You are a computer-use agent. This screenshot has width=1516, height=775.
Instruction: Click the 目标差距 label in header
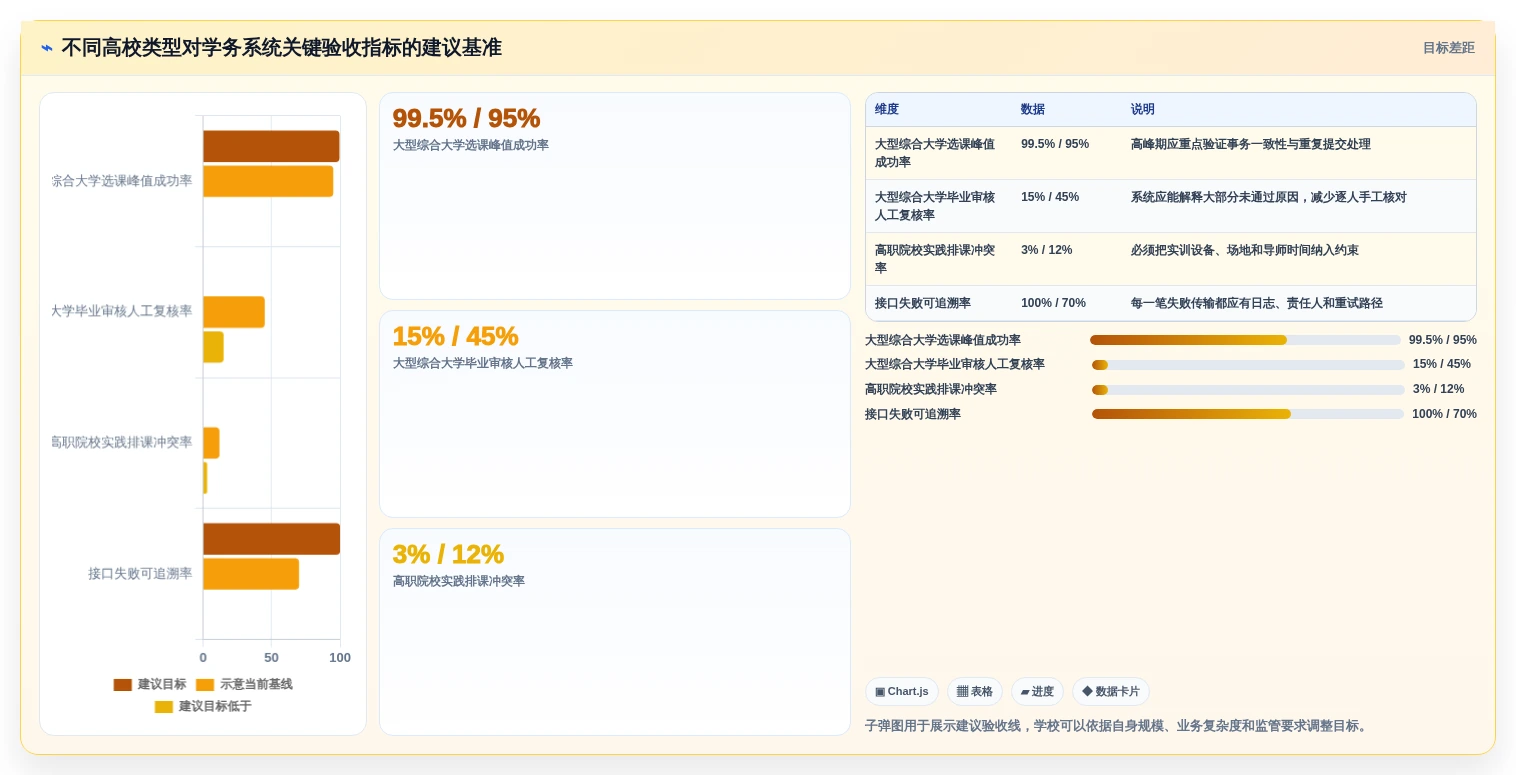1448,48
